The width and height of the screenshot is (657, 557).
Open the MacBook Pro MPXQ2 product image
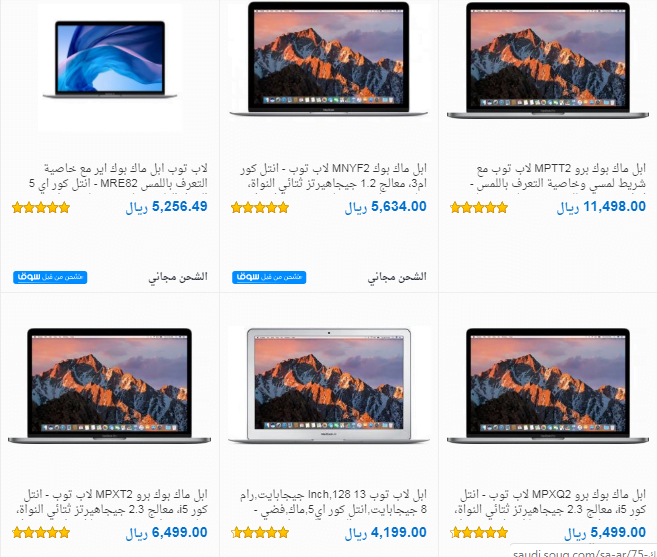[548, 386]
